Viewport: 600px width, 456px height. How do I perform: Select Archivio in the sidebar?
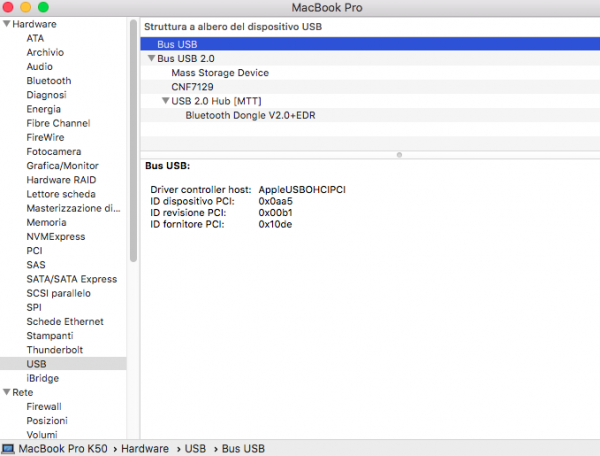tap(45, 52)
